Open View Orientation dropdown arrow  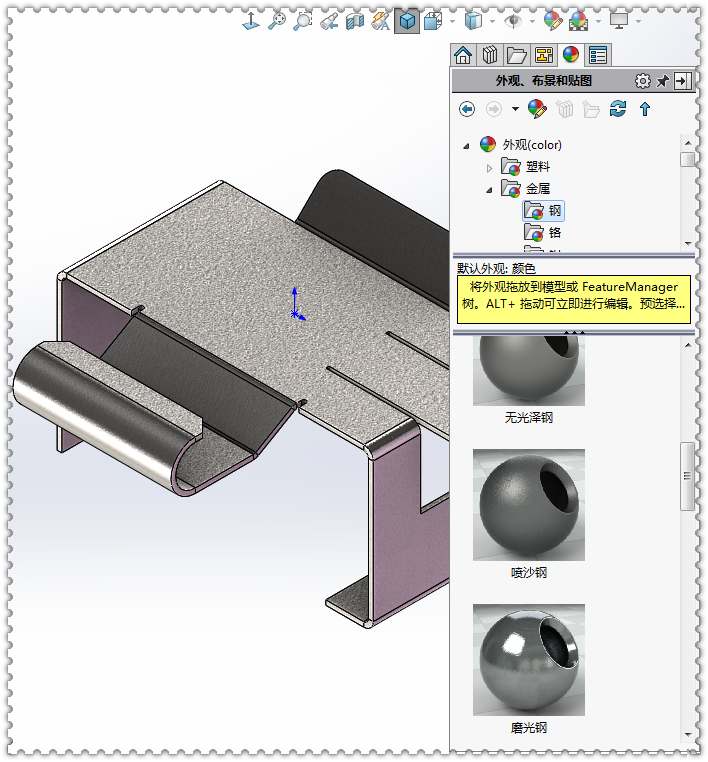[x=452, y=21]
